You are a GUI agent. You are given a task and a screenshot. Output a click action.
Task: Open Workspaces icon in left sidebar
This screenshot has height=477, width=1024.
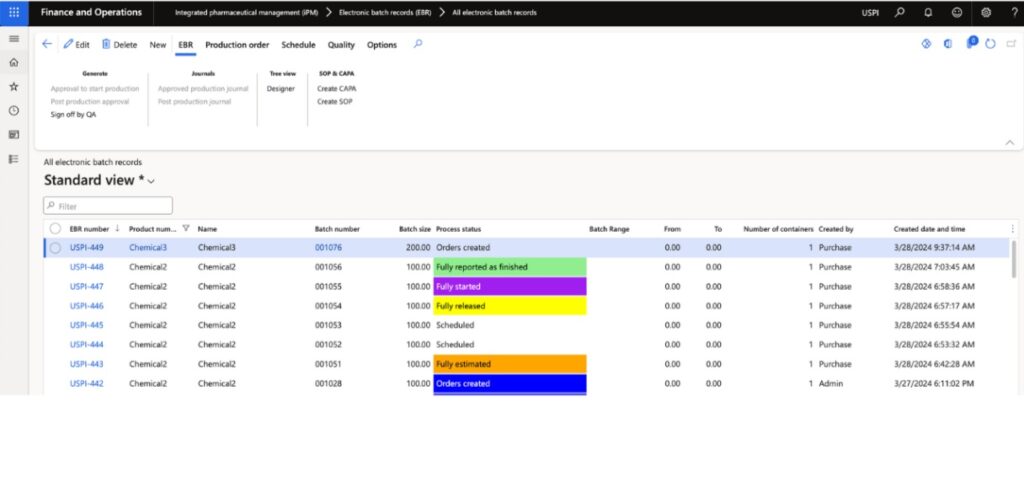coord(14,135)
